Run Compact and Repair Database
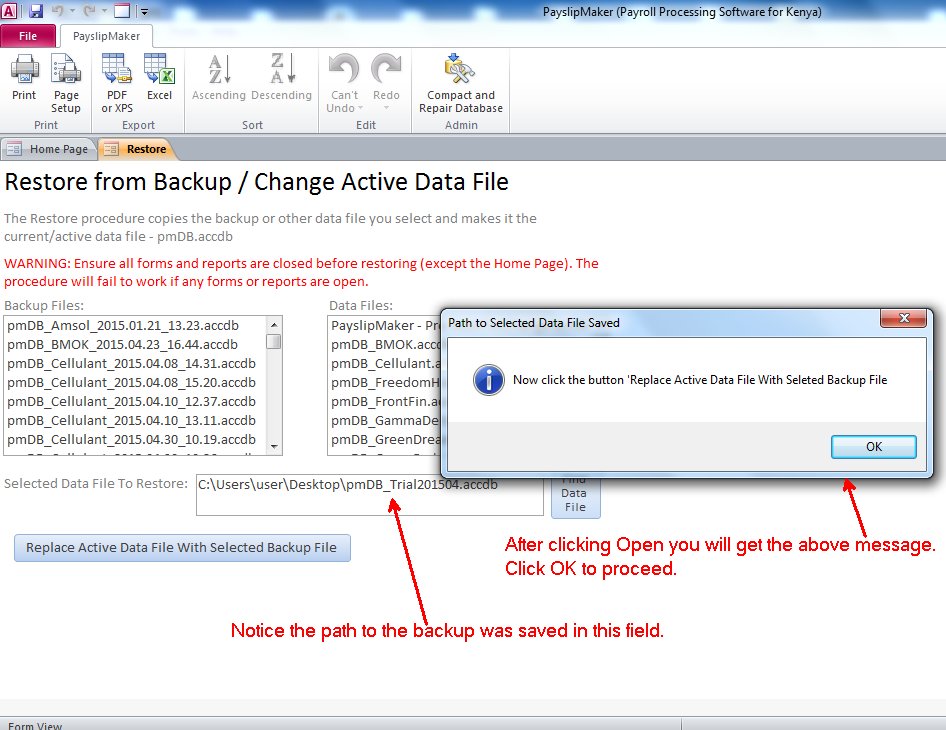946x730 pixels. click(461, 83)
